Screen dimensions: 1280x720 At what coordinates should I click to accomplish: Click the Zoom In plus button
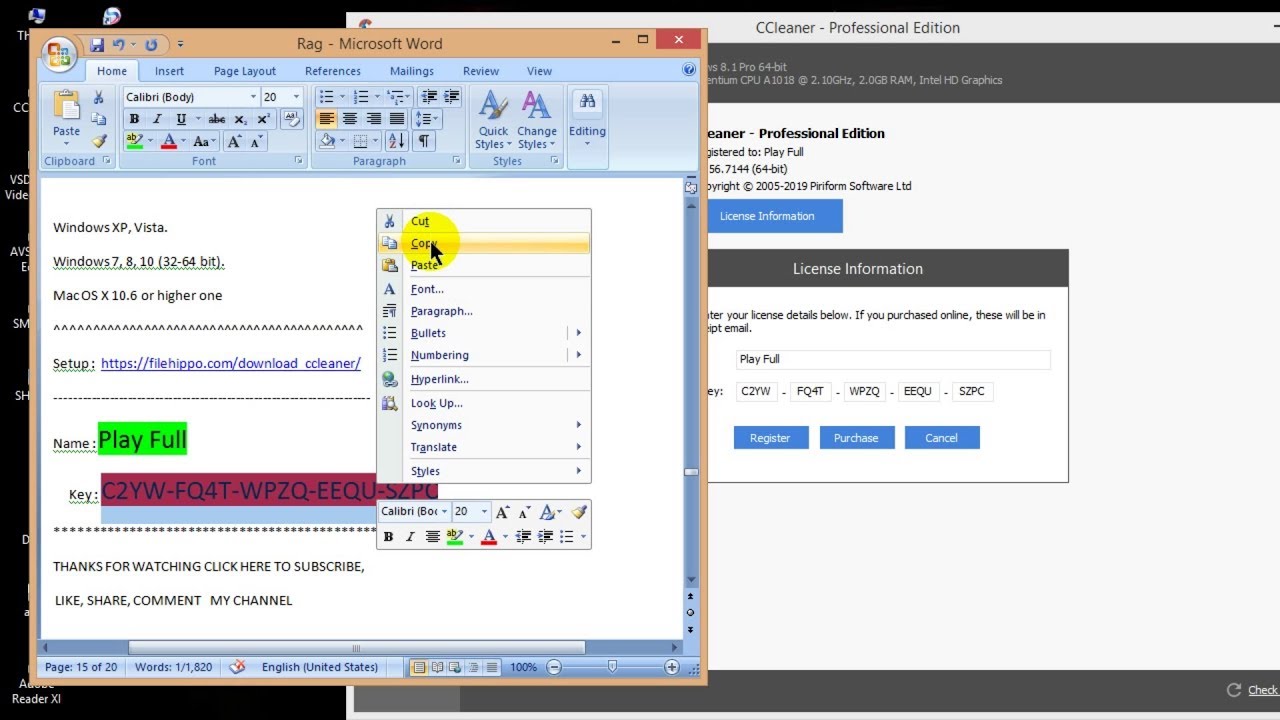[672, 667]
